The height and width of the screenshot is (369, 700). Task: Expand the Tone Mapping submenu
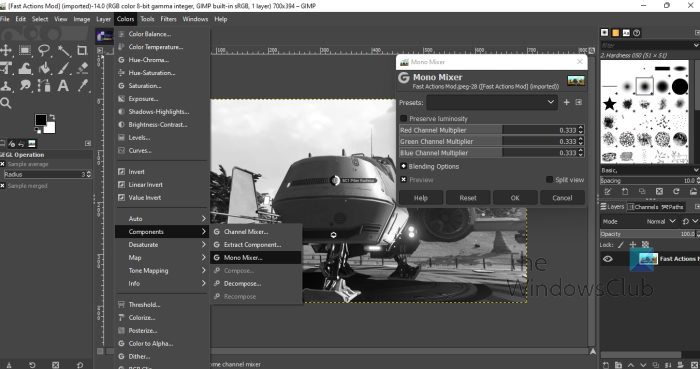click(x=162, y=270)
